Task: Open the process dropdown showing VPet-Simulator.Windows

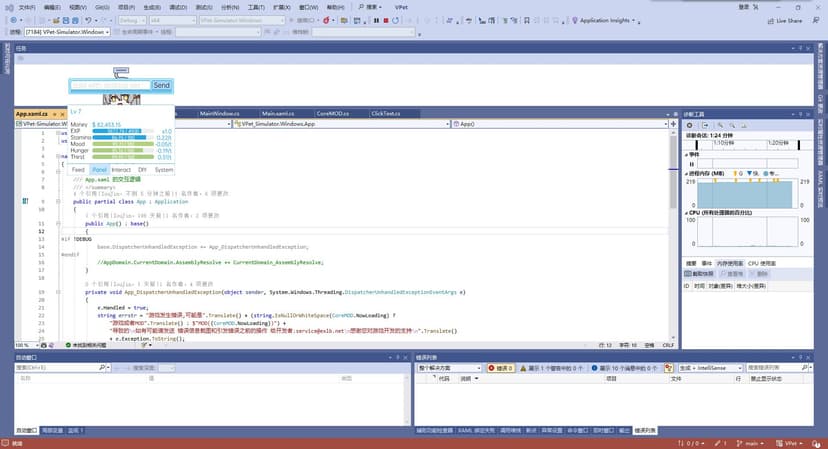Action: (x=67, y=32)
